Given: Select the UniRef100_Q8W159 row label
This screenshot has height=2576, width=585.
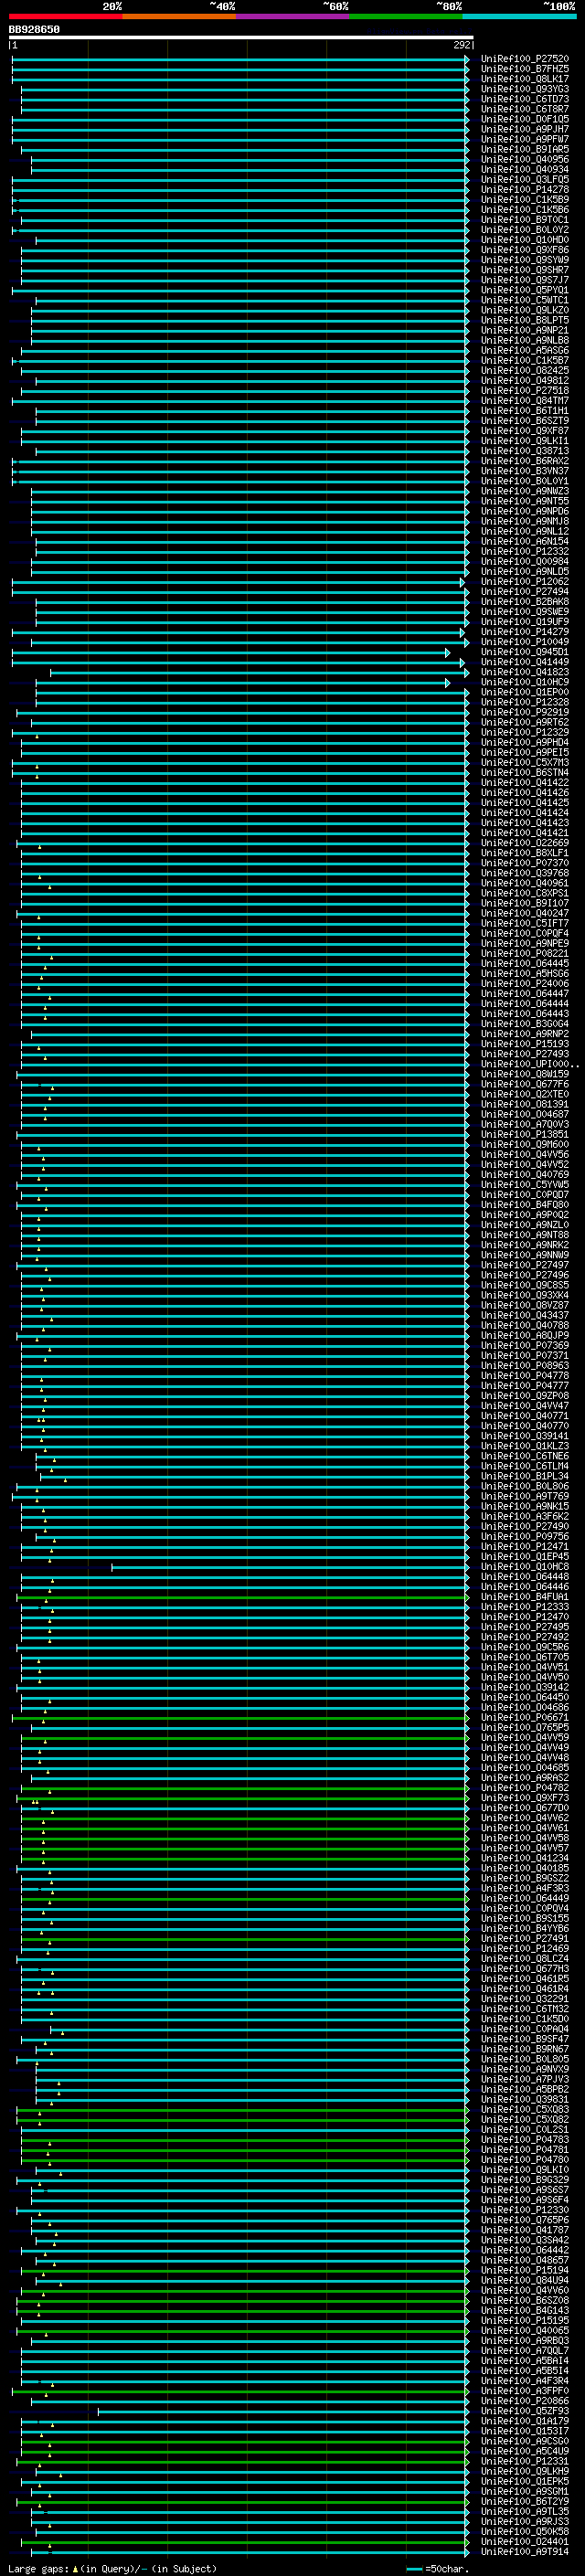Looking at the screenshot, I should (x=525, y=1074).
